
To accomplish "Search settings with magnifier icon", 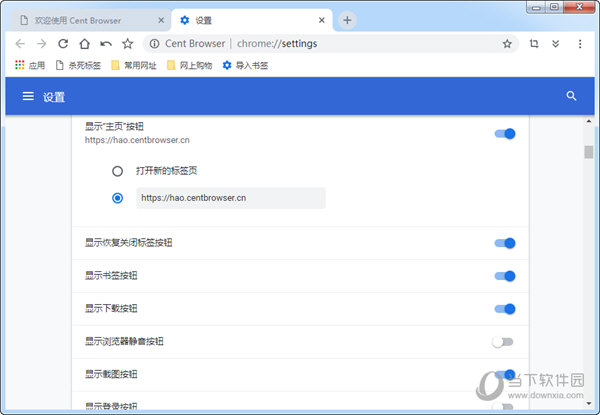I will point(571,96).
